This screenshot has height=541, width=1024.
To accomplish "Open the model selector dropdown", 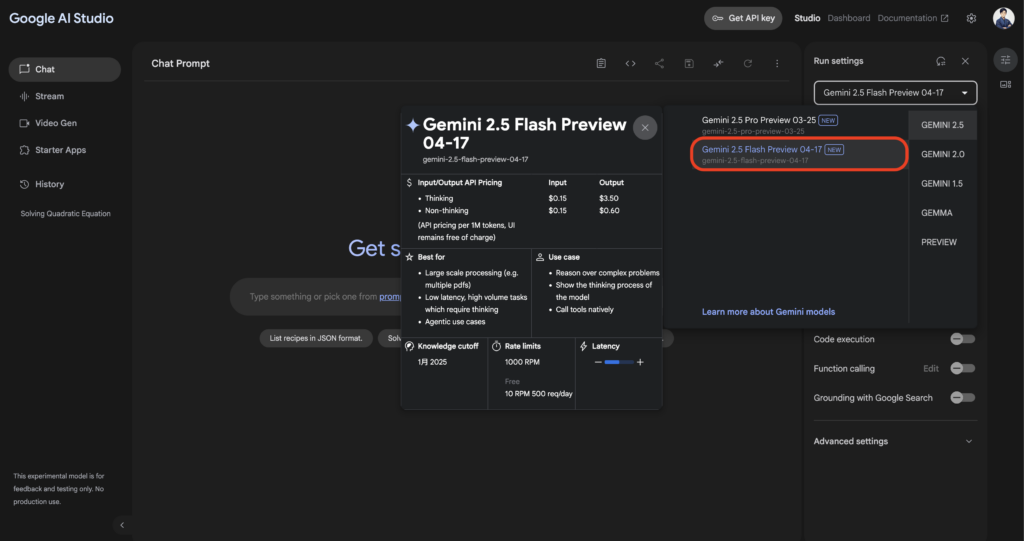I will click(x=894, y=93).
